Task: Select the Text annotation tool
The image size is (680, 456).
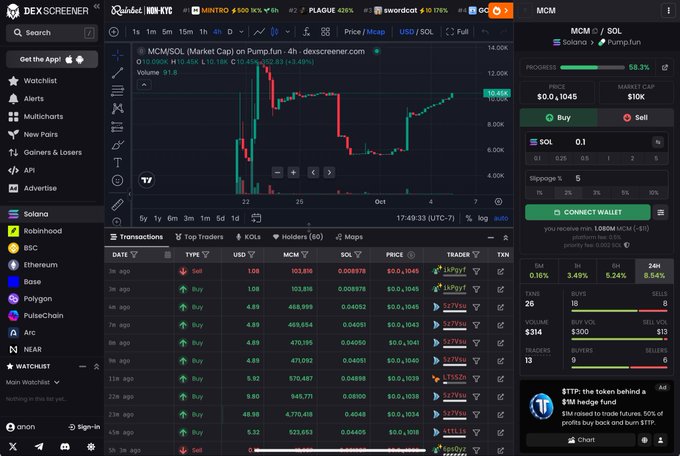Action: pyautogui.click(x=117, y=163)
